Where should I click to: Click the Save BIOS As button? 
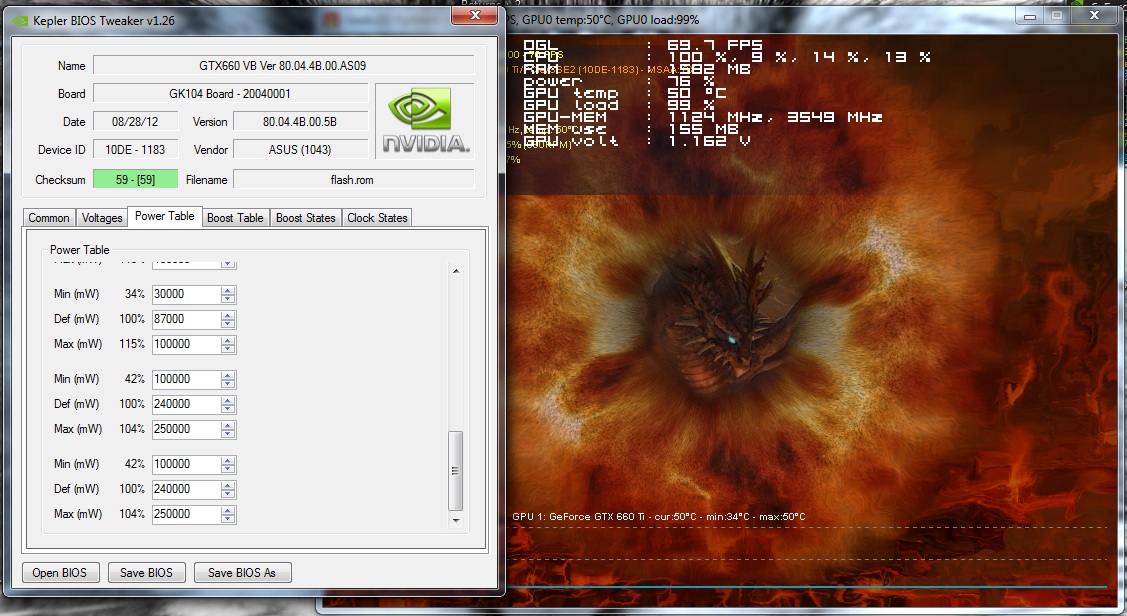pos(242,573)
